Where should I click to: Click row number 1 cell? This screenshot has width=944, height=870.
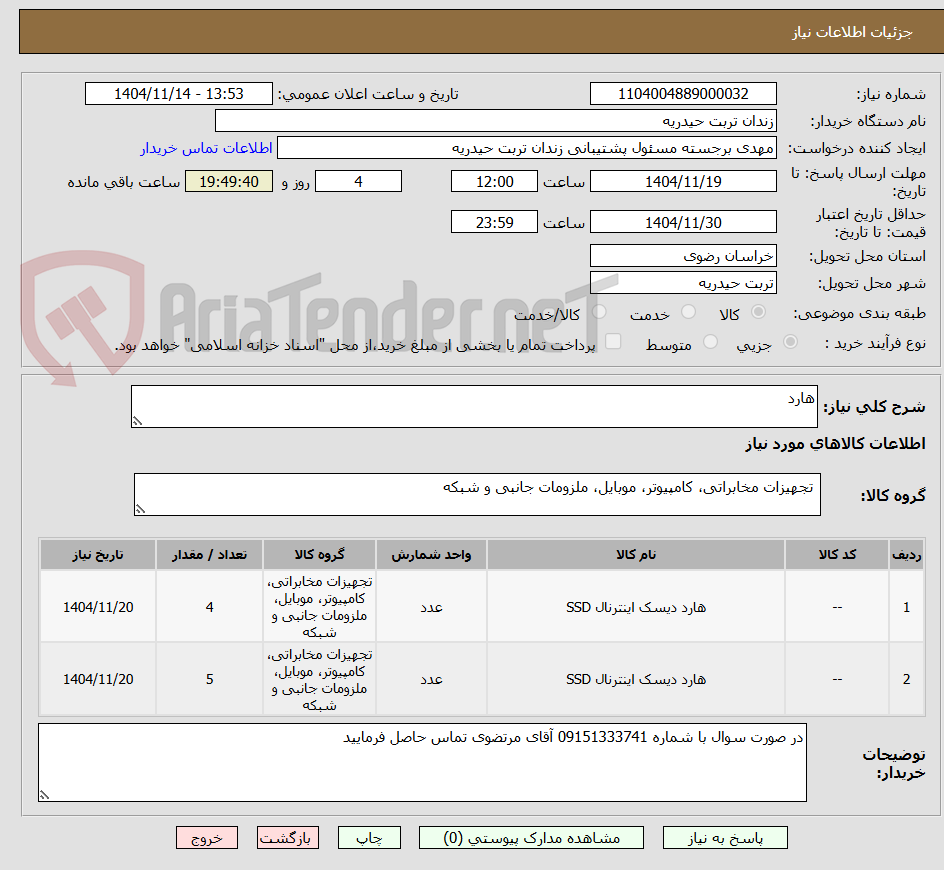907,607
